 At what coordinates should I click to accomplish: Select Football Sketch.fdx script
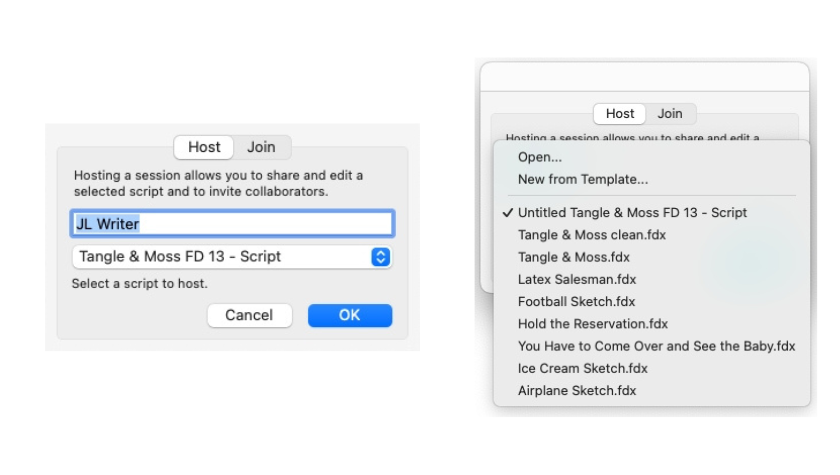(x=576, y=301)
